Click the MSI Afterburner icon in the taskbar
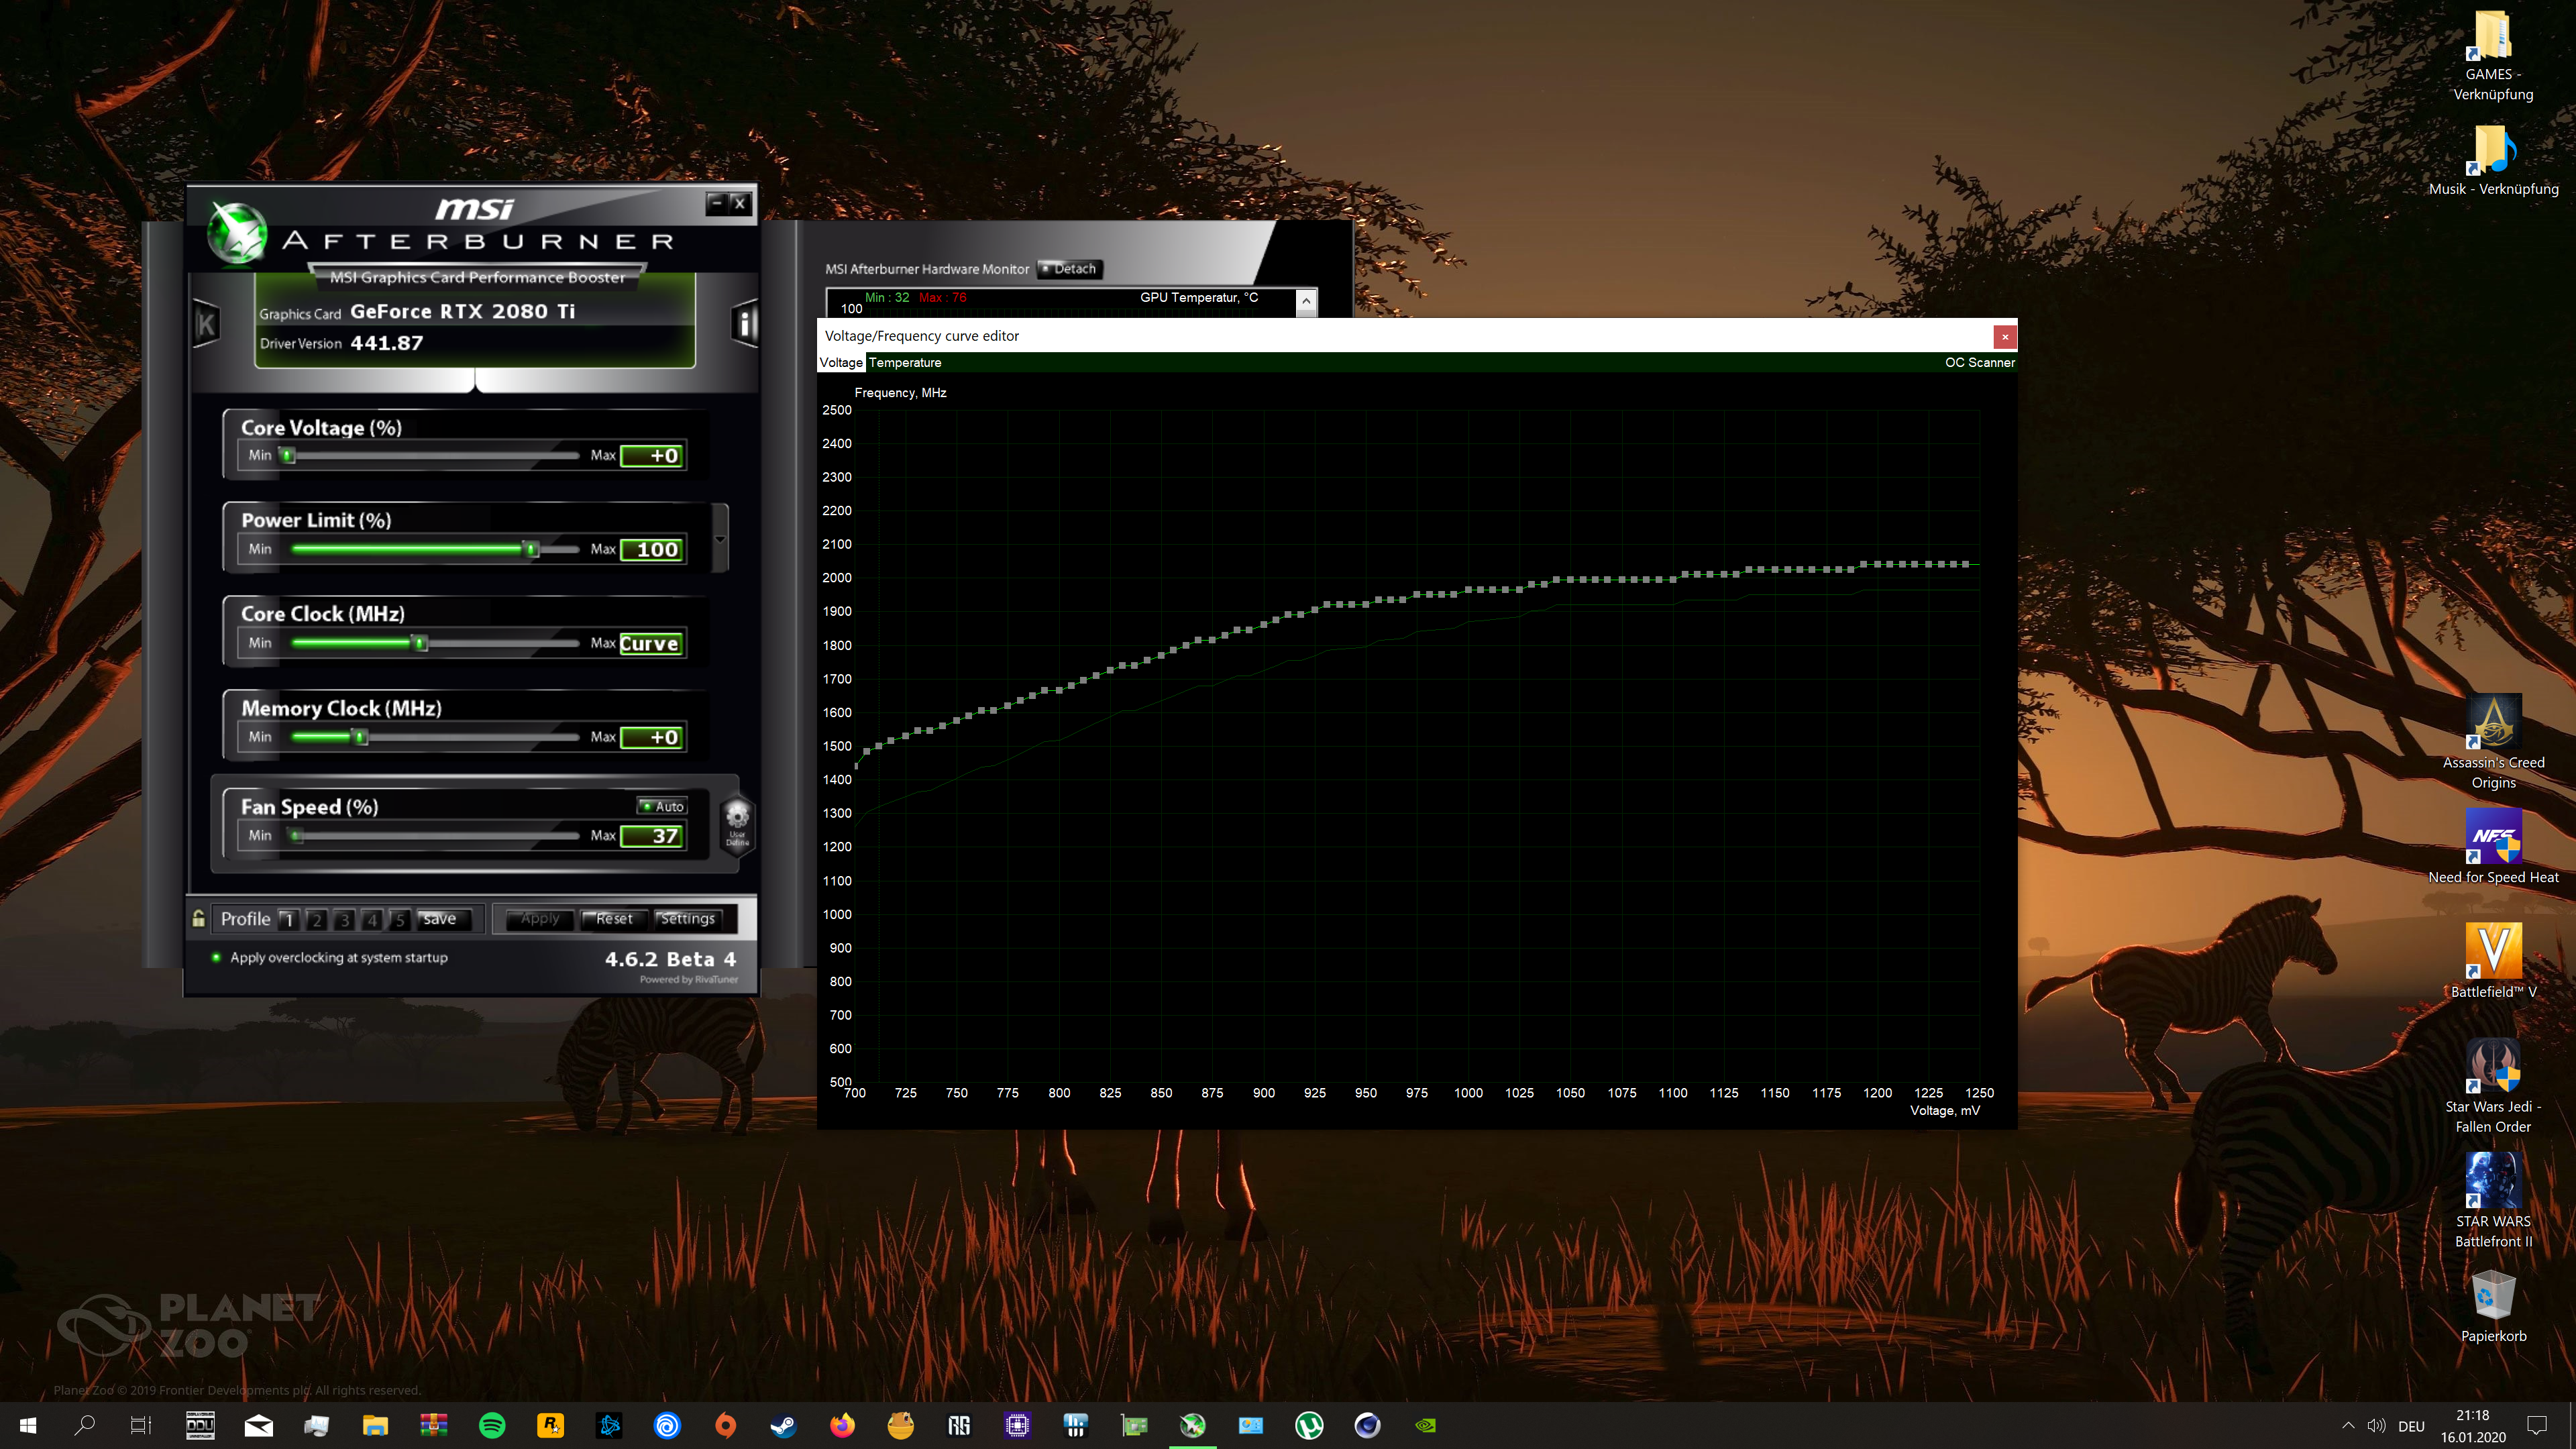Viewport: 2576px width, 1449px height. [x=1193, y=1425]
